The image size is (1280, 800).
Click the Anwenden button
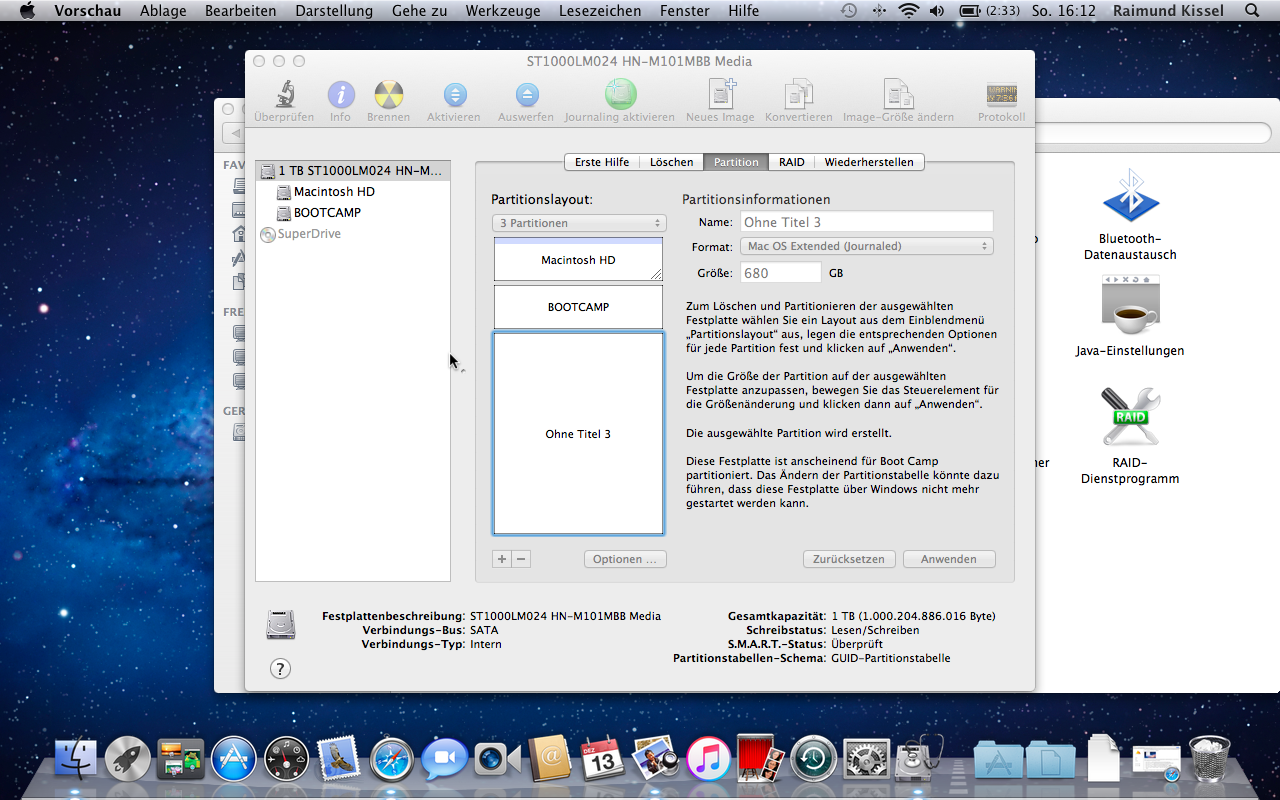tap(949, 559)
